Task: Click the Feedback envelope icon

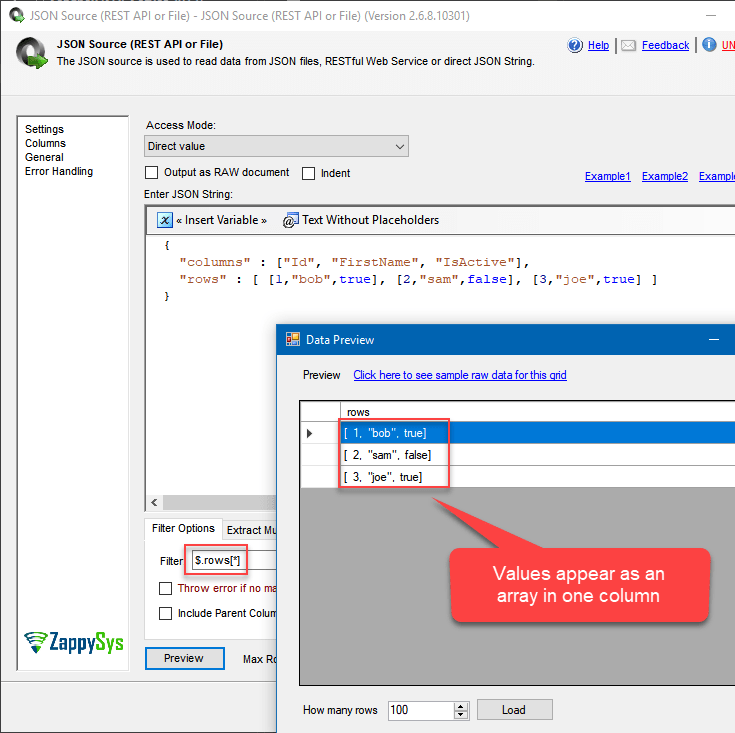Action: [628, 45]
